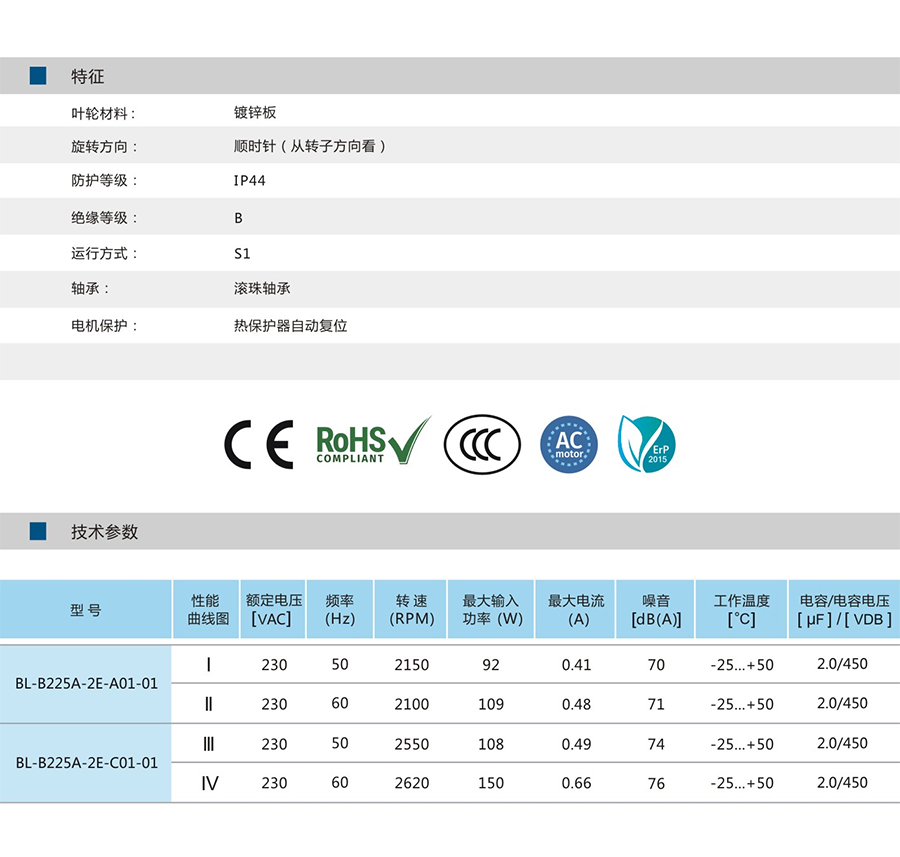
Task: Click the noise value 76
Action: 656,783
